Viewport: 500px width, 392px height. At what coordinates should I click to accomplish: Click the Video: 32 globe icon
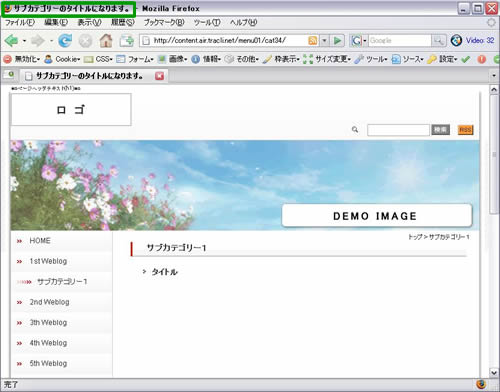pos(456,40)
